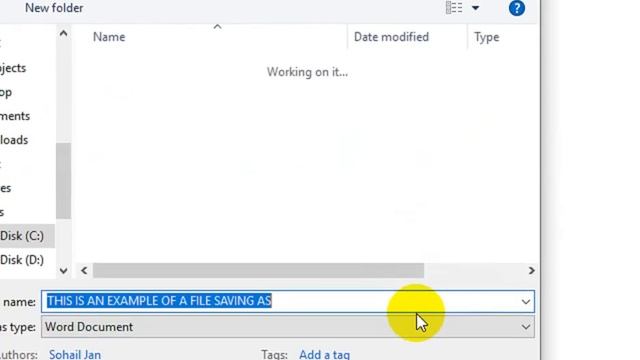
Task: Open Downloads in the navigation pane
Action: (14, 140)
